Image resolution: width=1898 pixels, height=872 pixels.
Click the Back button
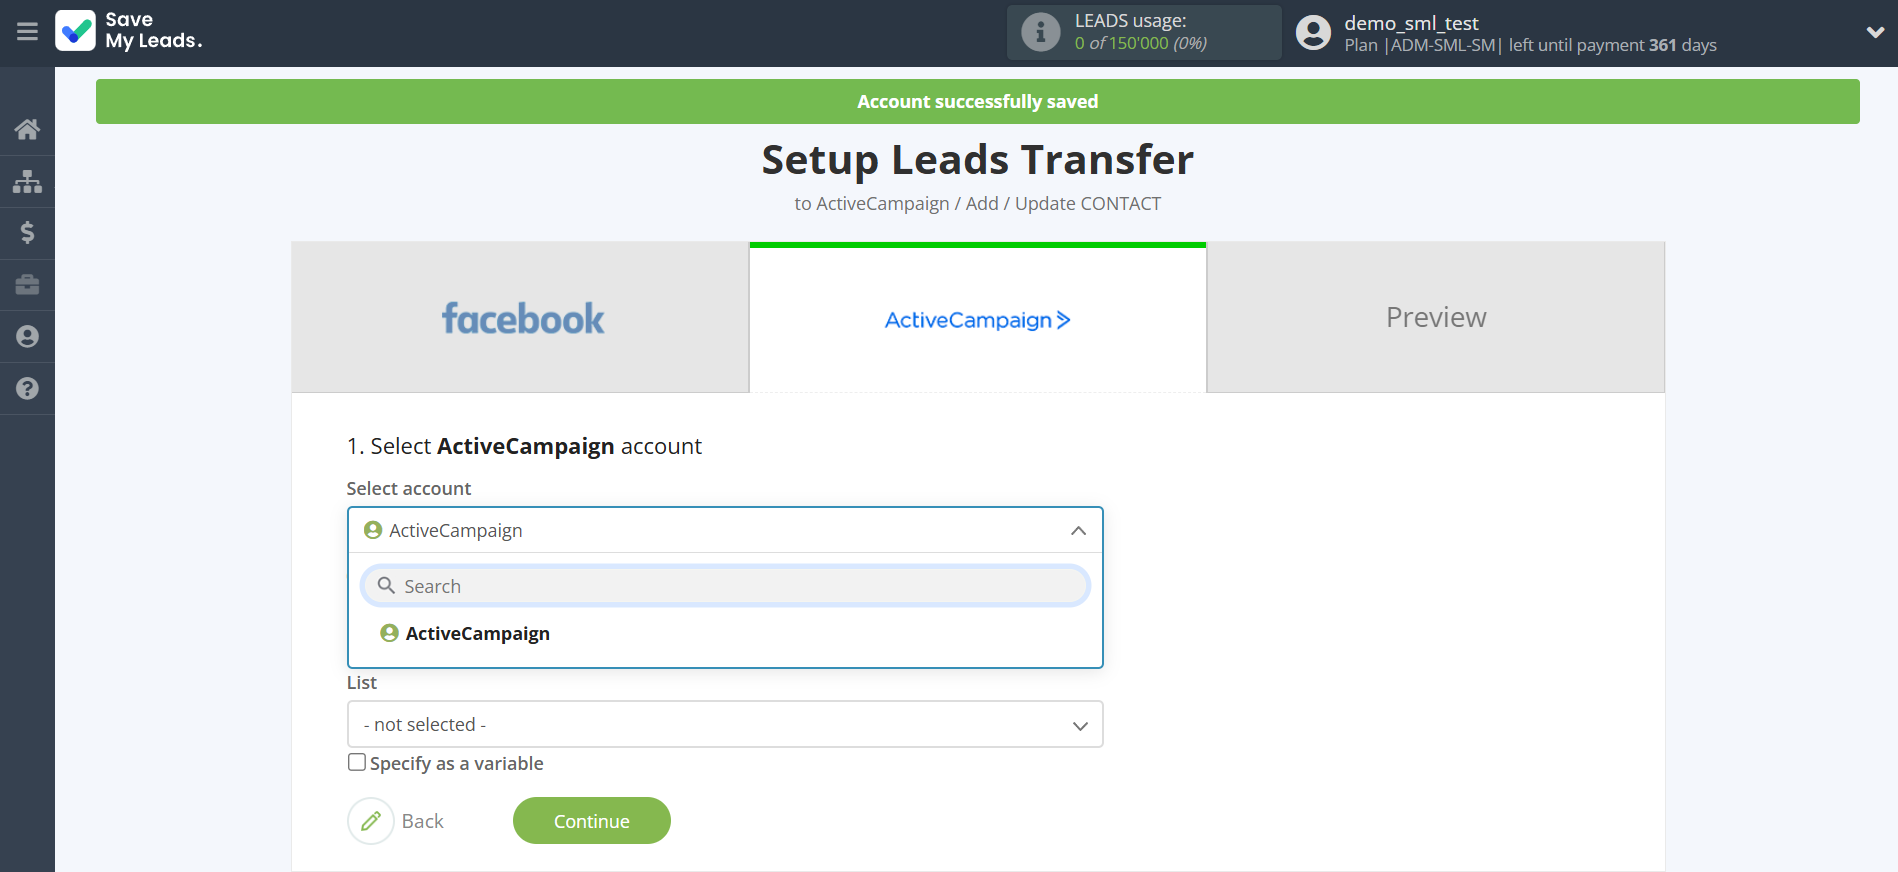pos(398,821)
